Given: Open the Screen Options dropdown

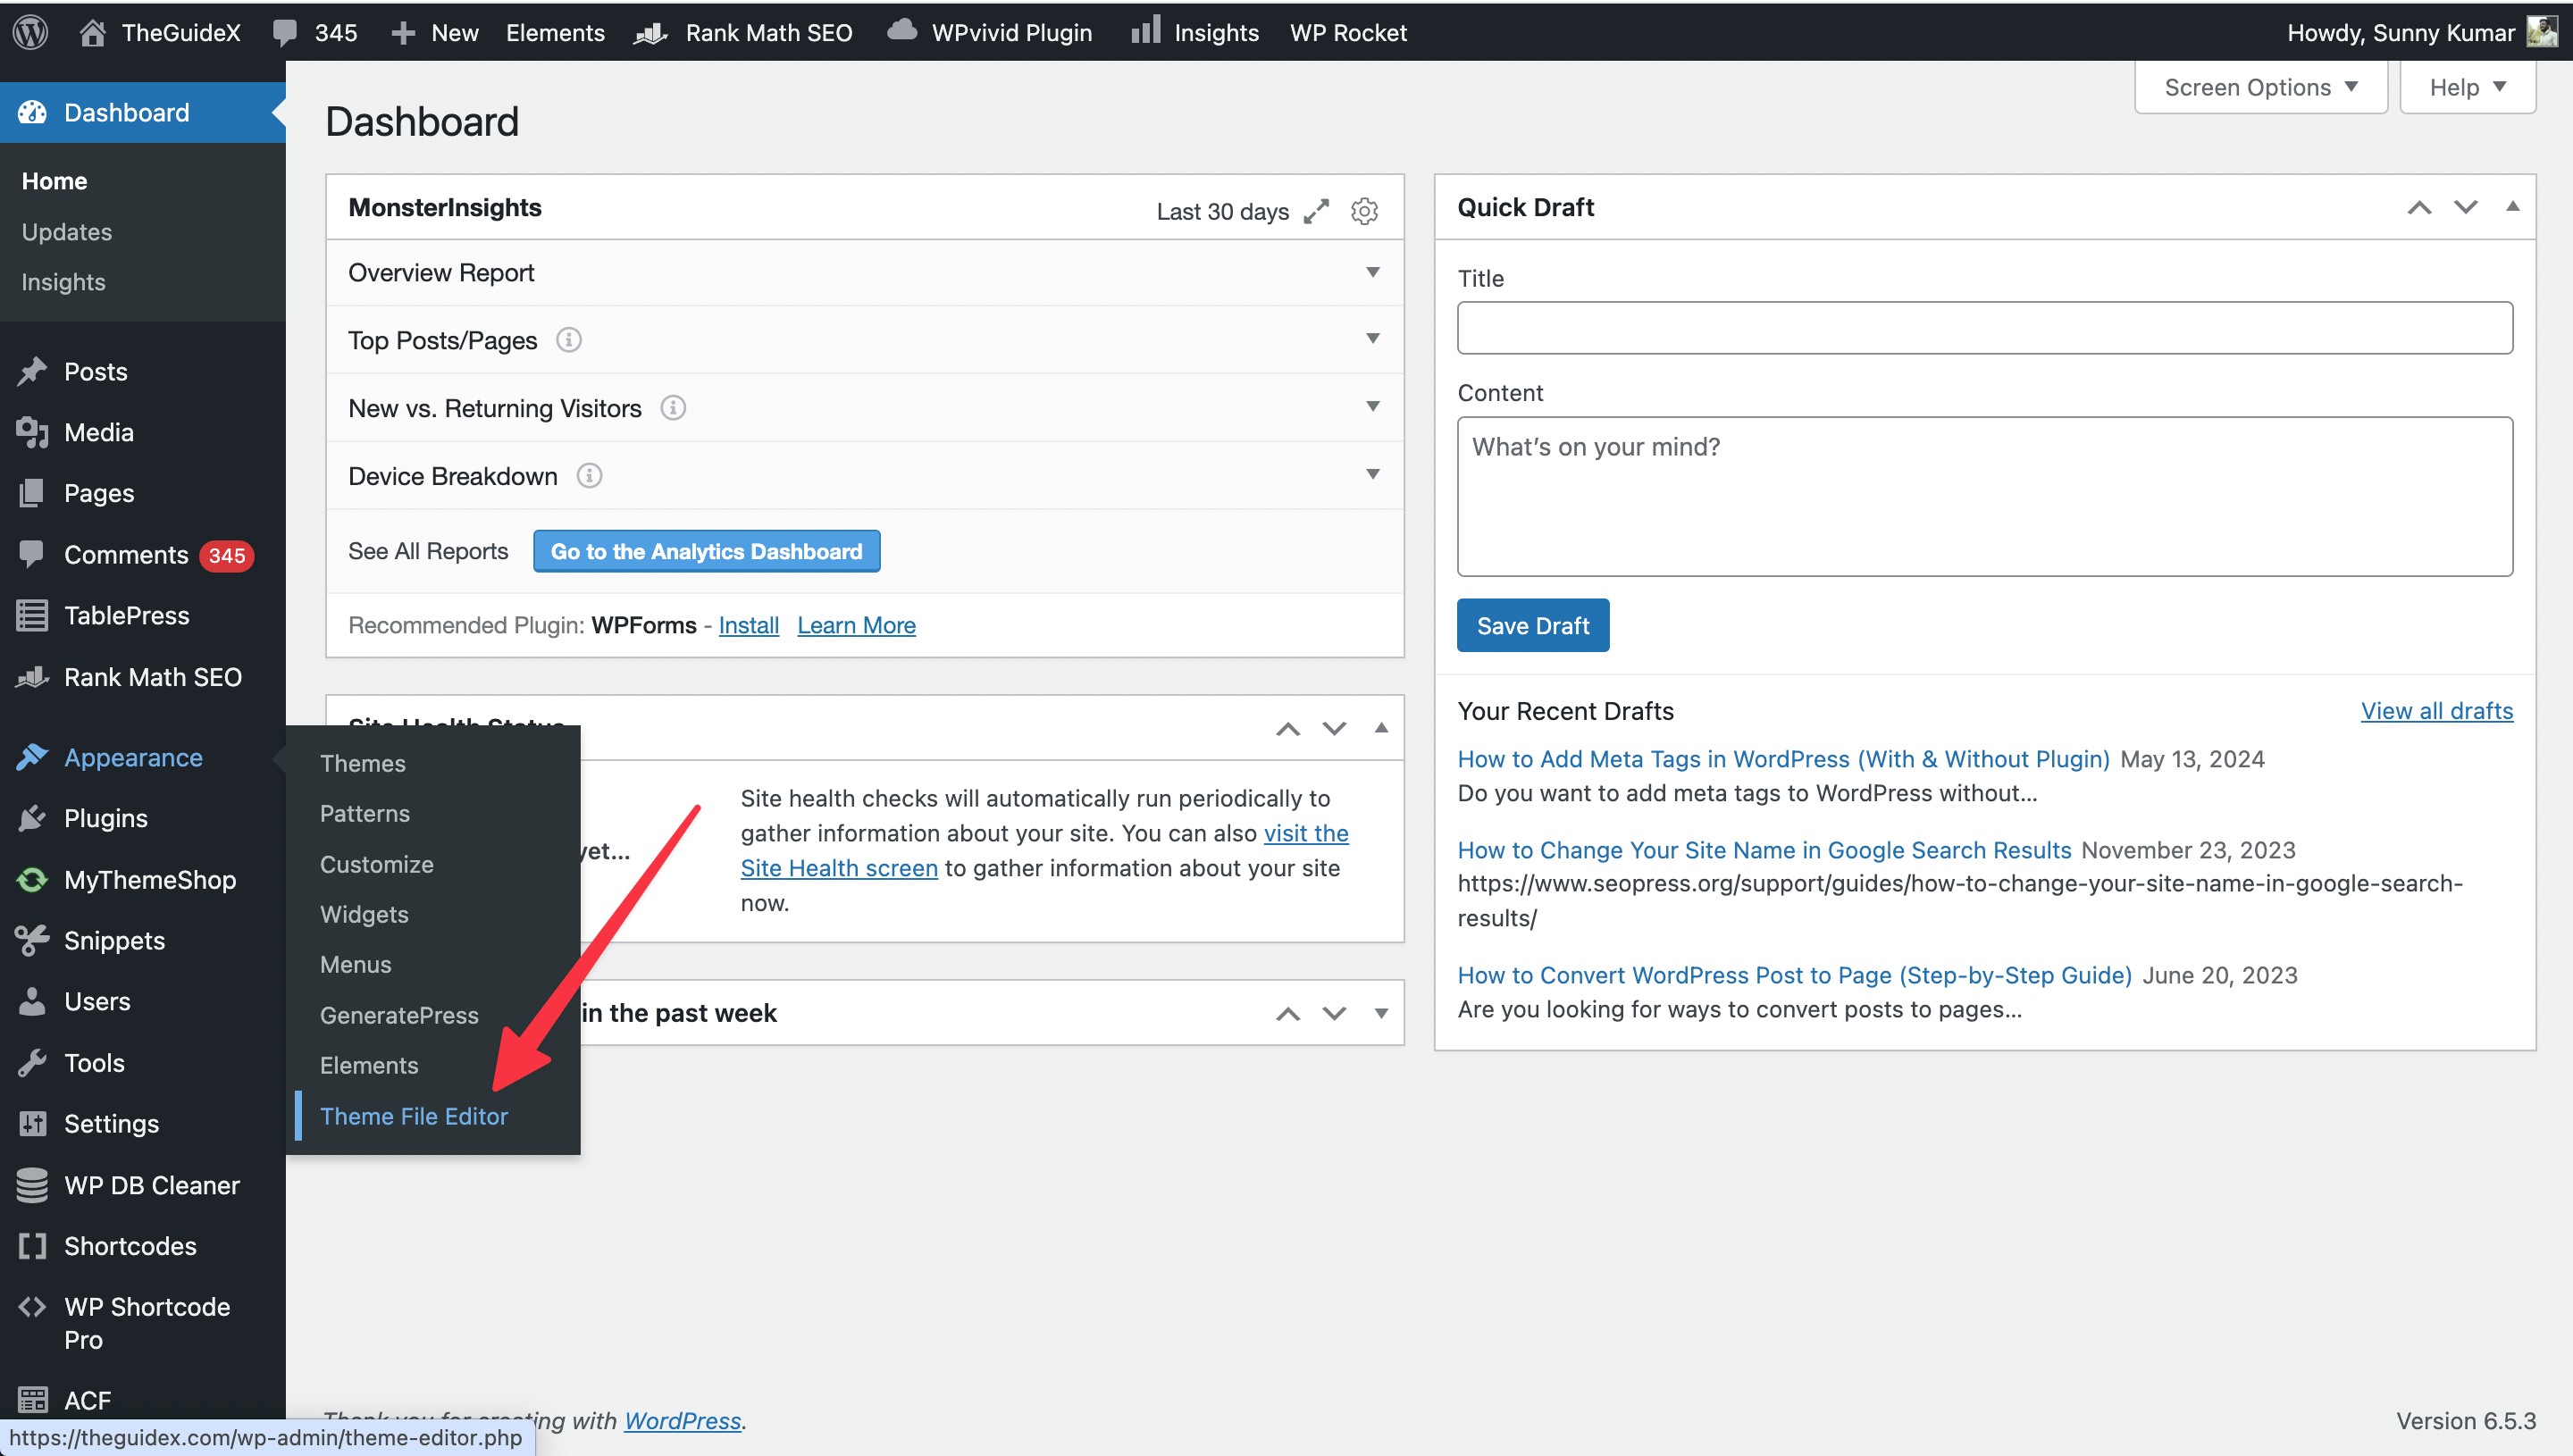Looking at the screenshot, I should point(2260,87).
